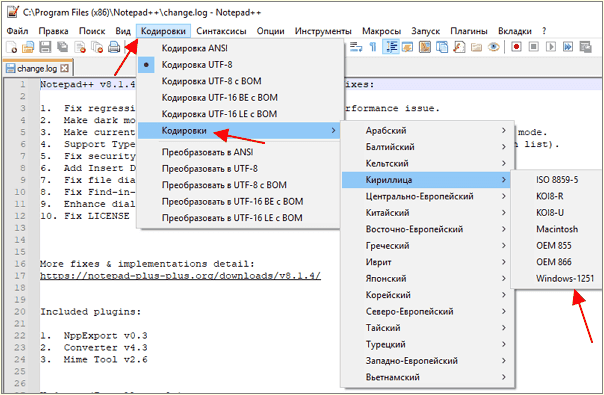Expand the Кодировки submenu entry

click(239, 131)
